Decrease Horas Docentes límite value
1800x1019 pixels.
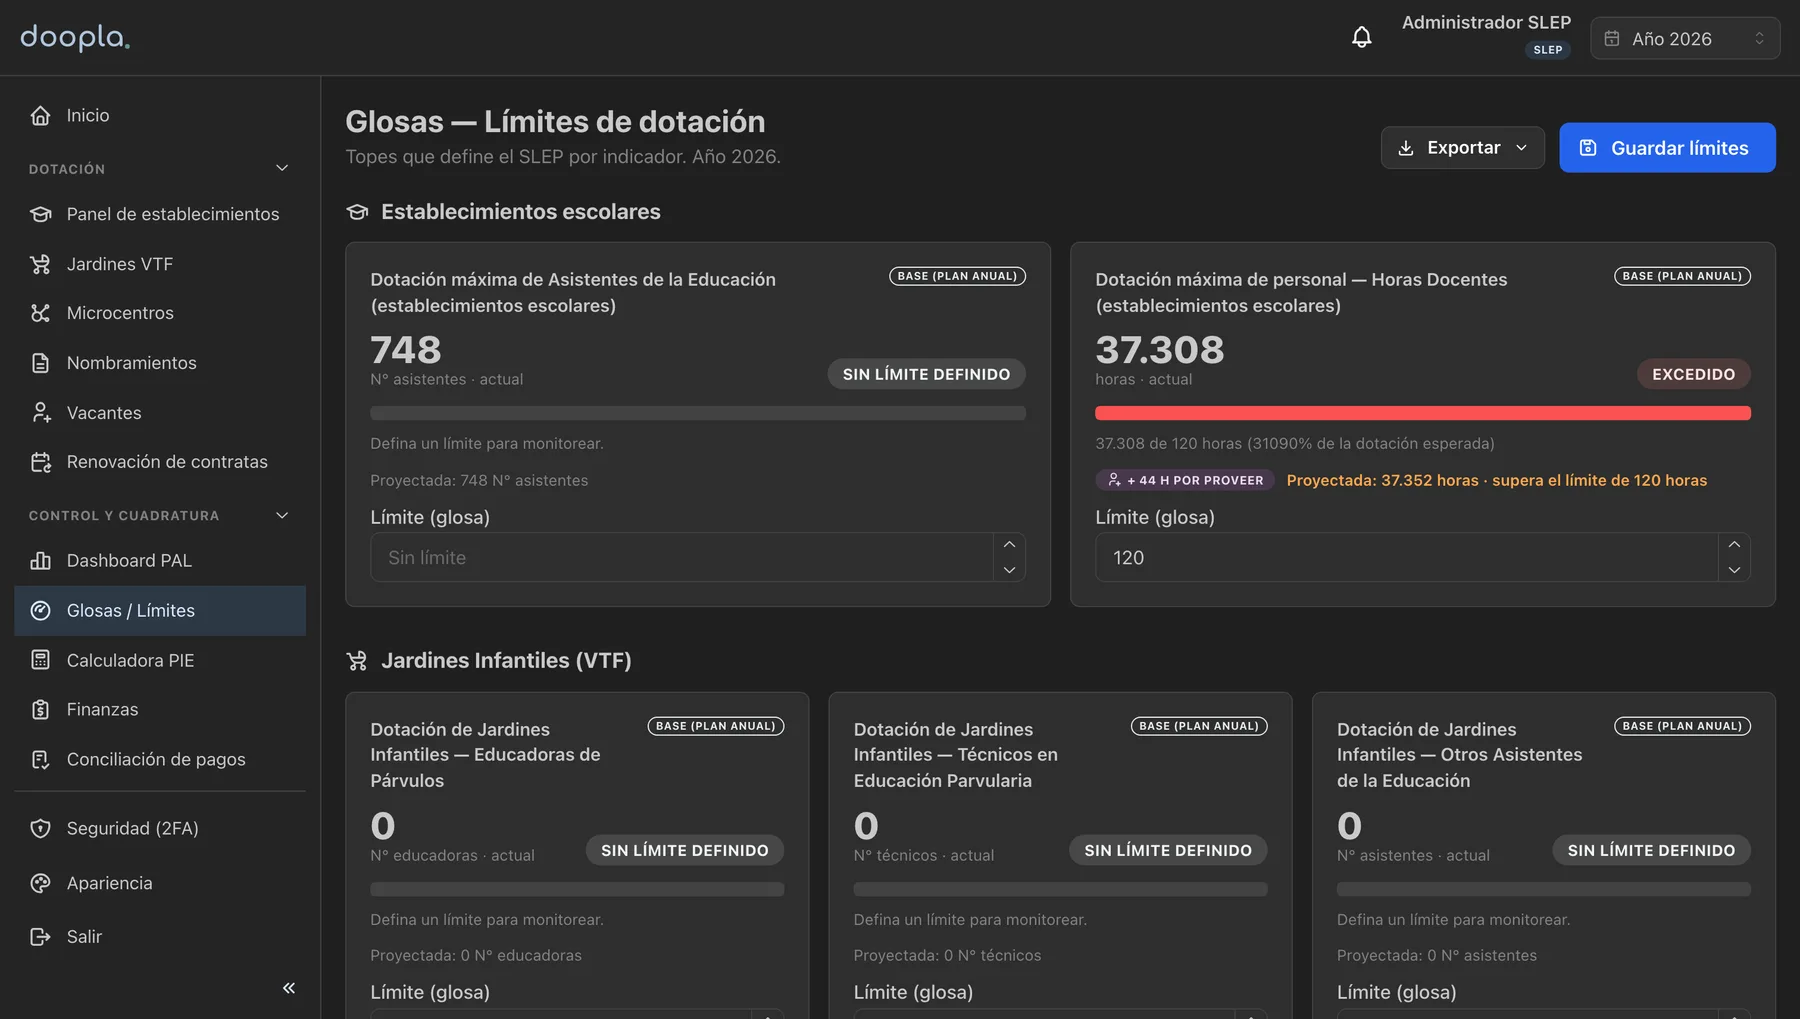(x=1734, y=570)
